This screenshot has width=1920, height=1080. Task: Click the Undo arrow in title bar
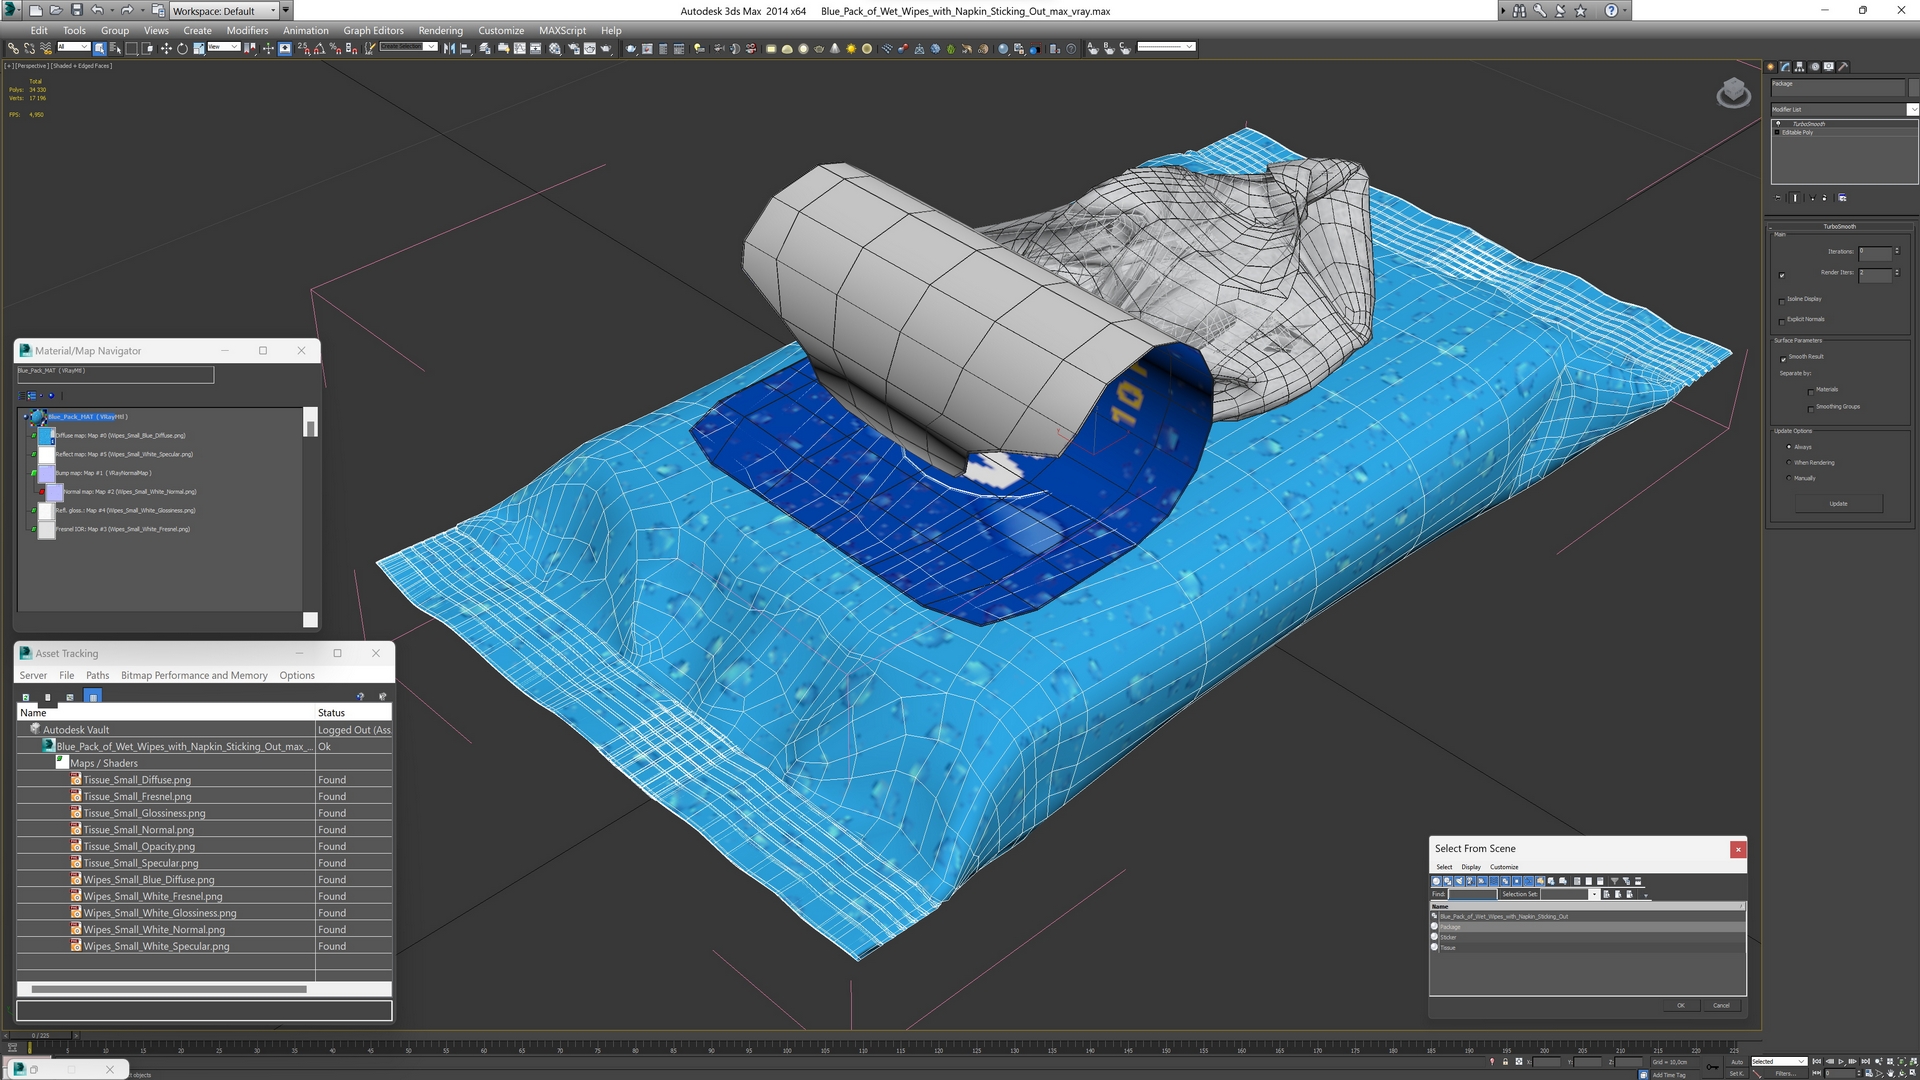97,10
